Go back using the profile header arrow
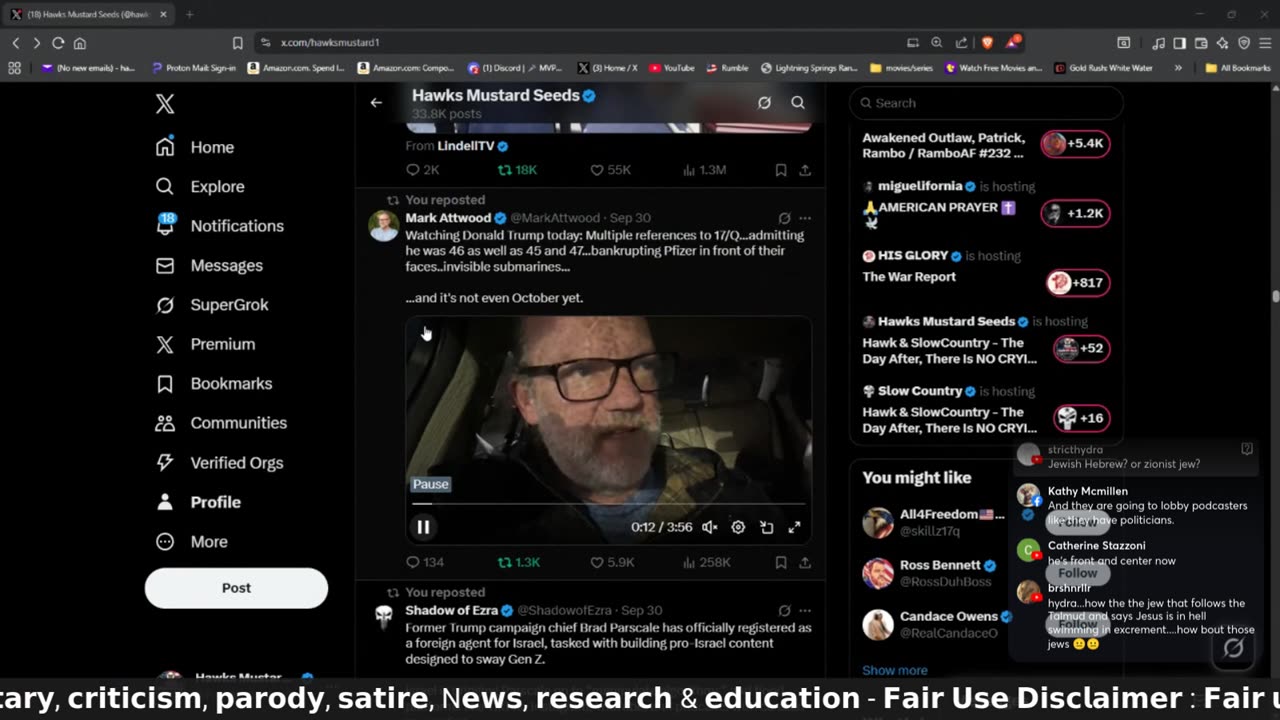The image size is (1280, 720). 376,102
